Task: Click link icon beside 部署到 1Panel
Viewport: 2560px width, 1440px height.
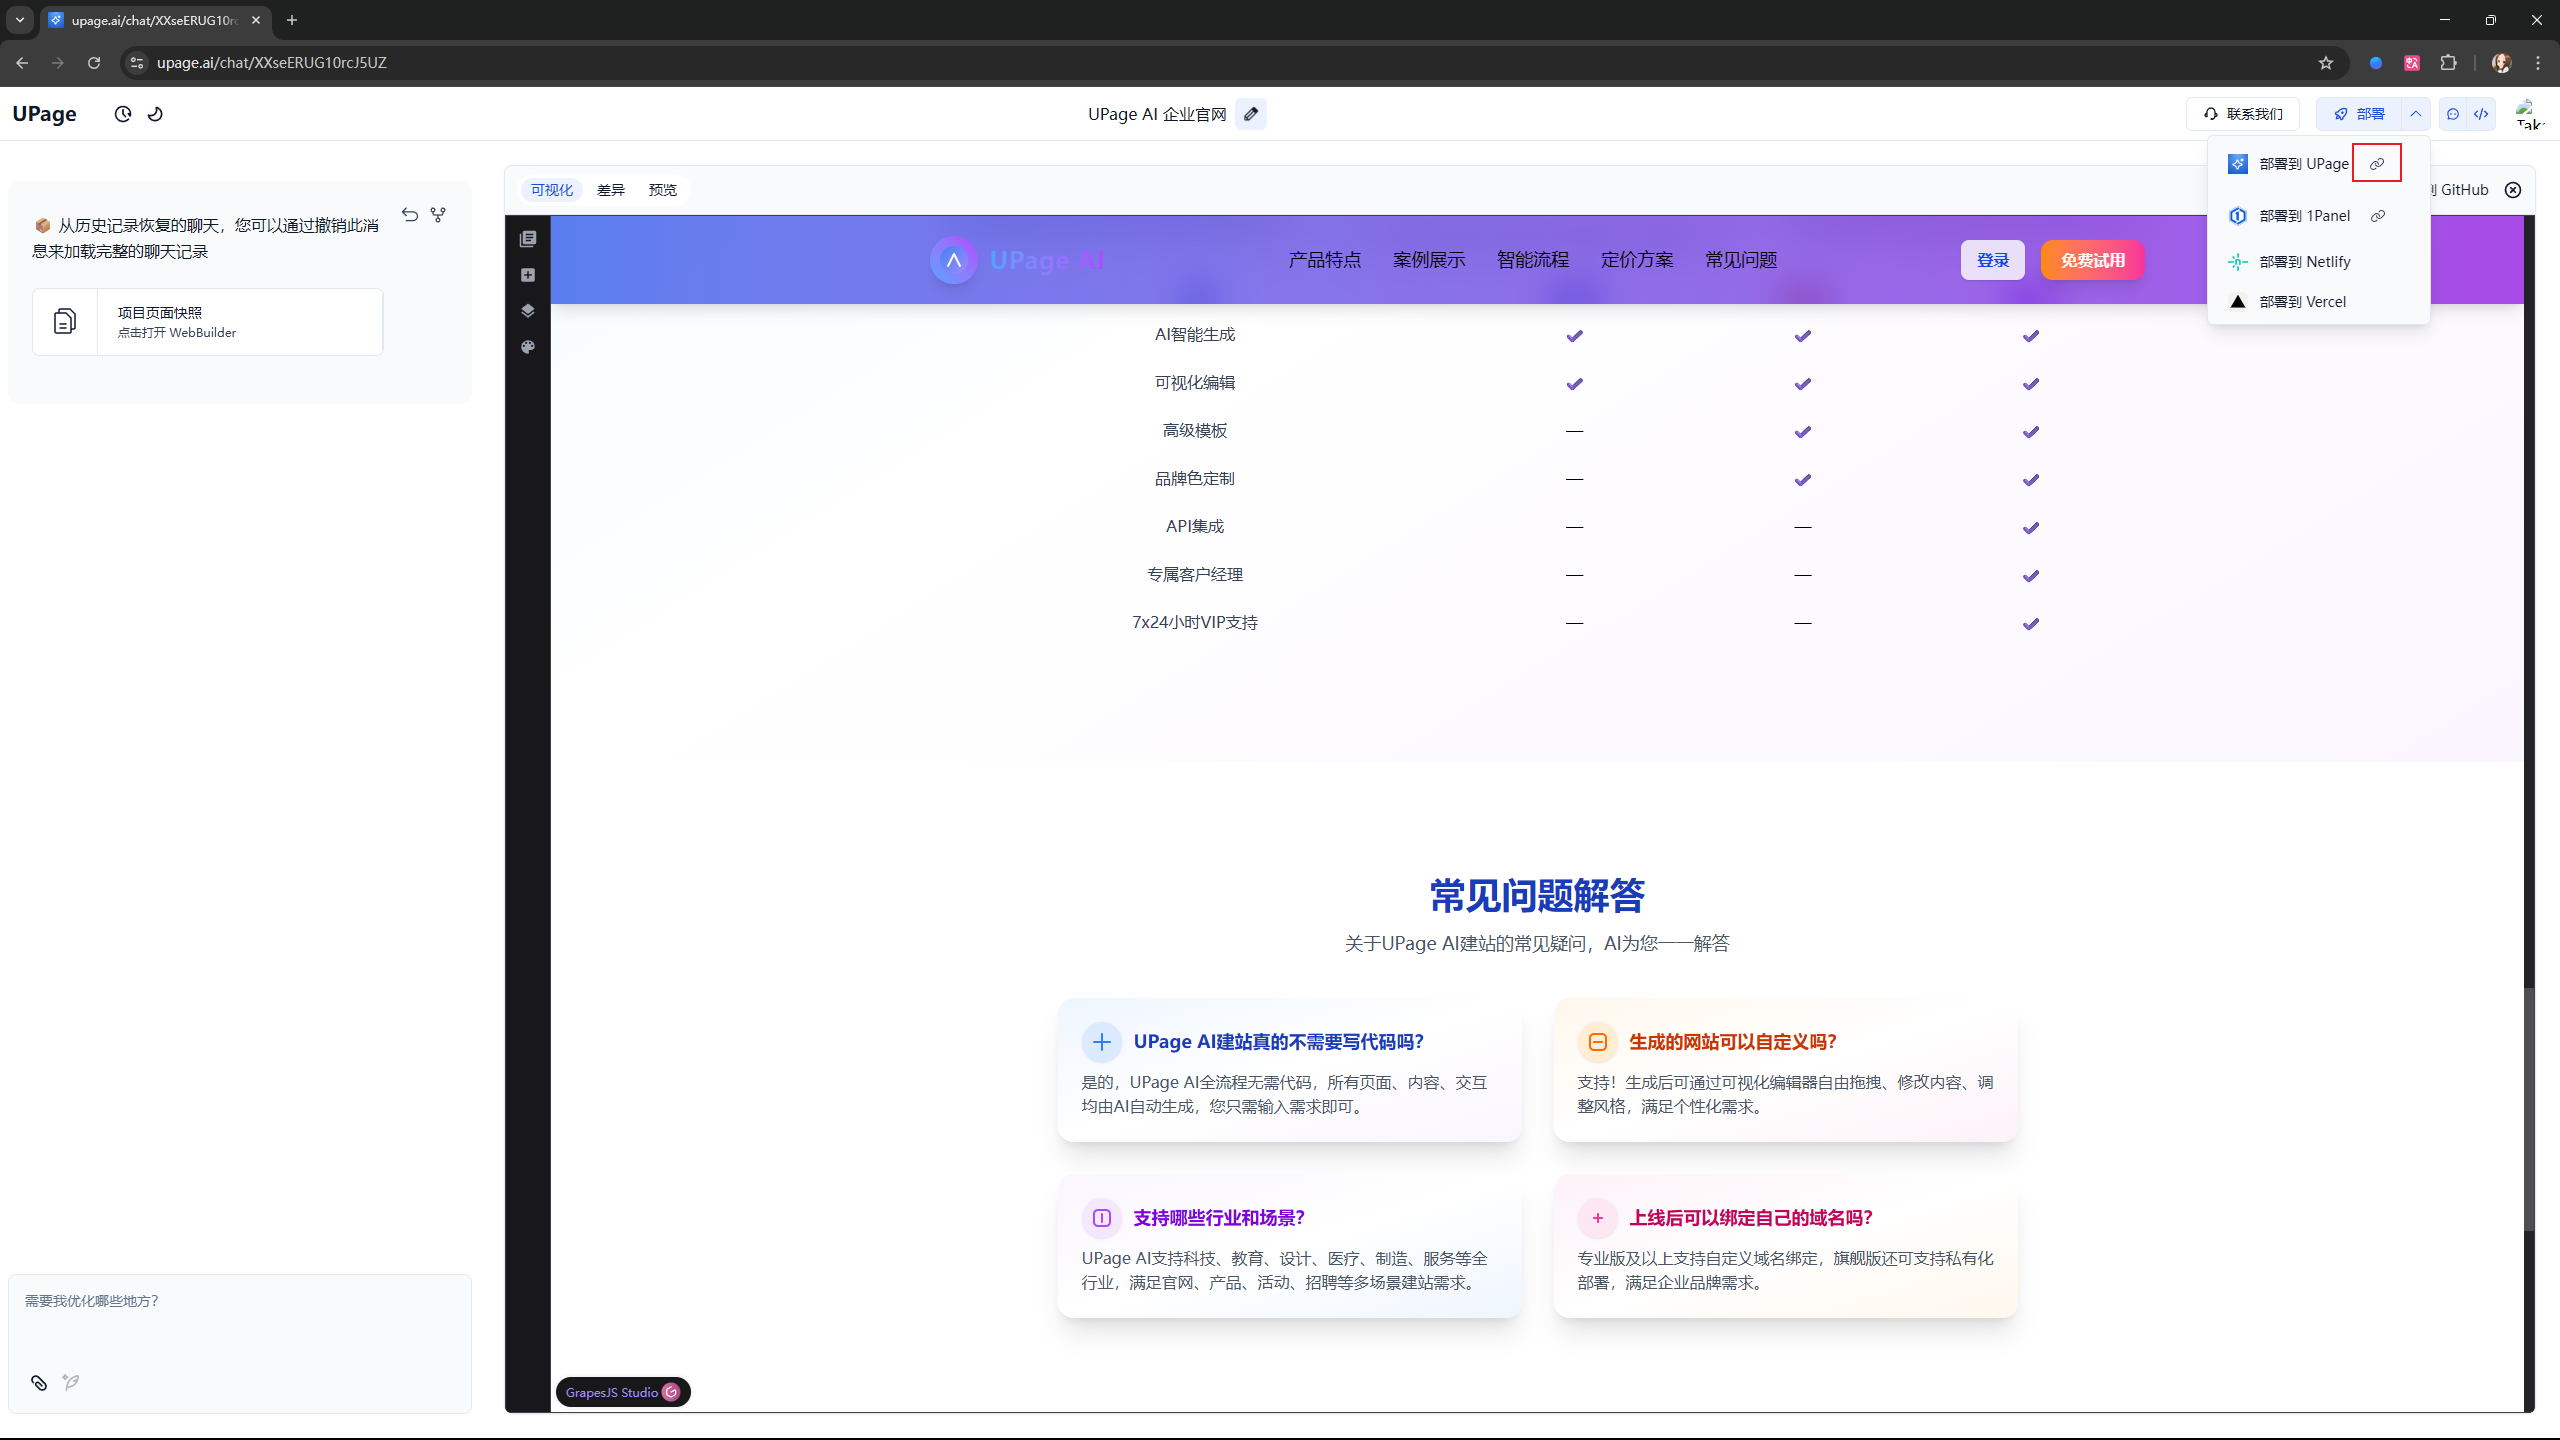Action: [x=2378, y=216]
